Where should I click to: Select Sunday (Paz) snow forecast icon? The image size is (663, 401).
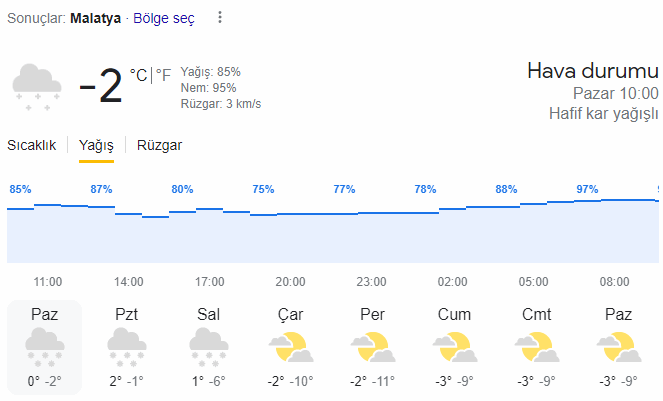[44, 347]
